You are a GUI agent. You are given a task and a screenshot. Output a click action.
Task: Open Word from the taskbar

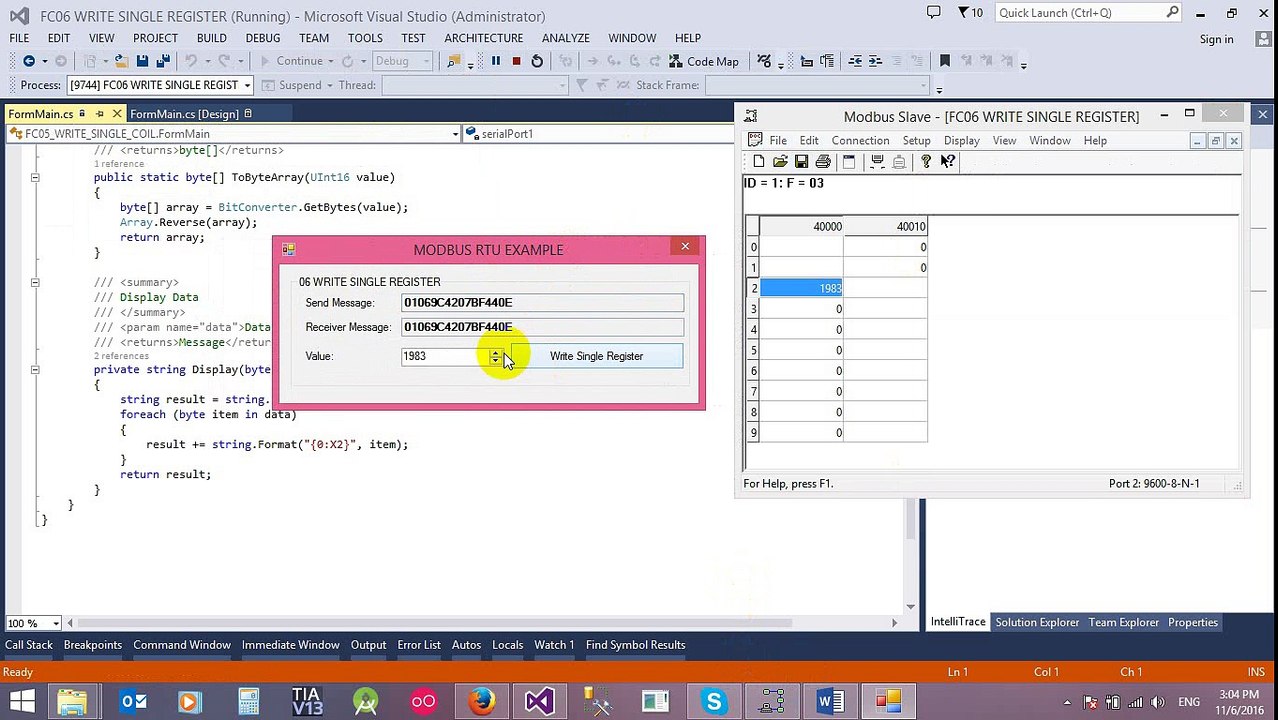(x=830, y=701)
